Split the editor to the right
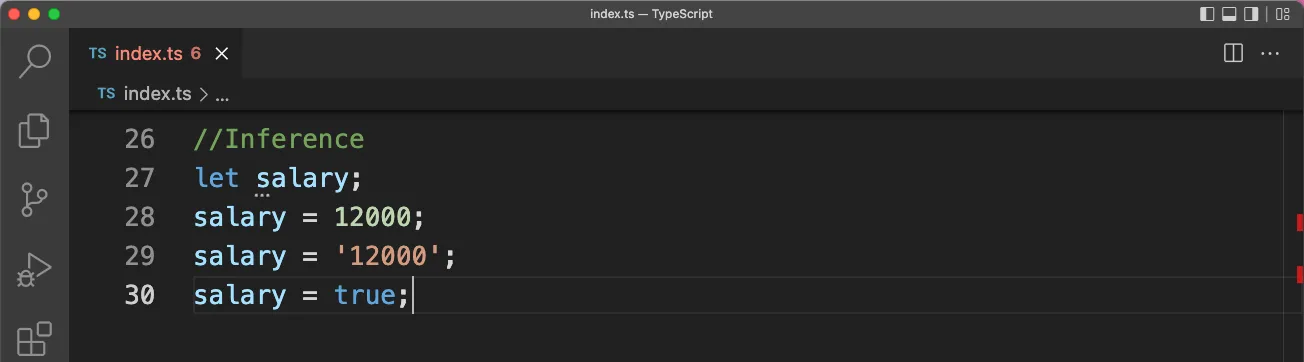 tap(1233, 54)
